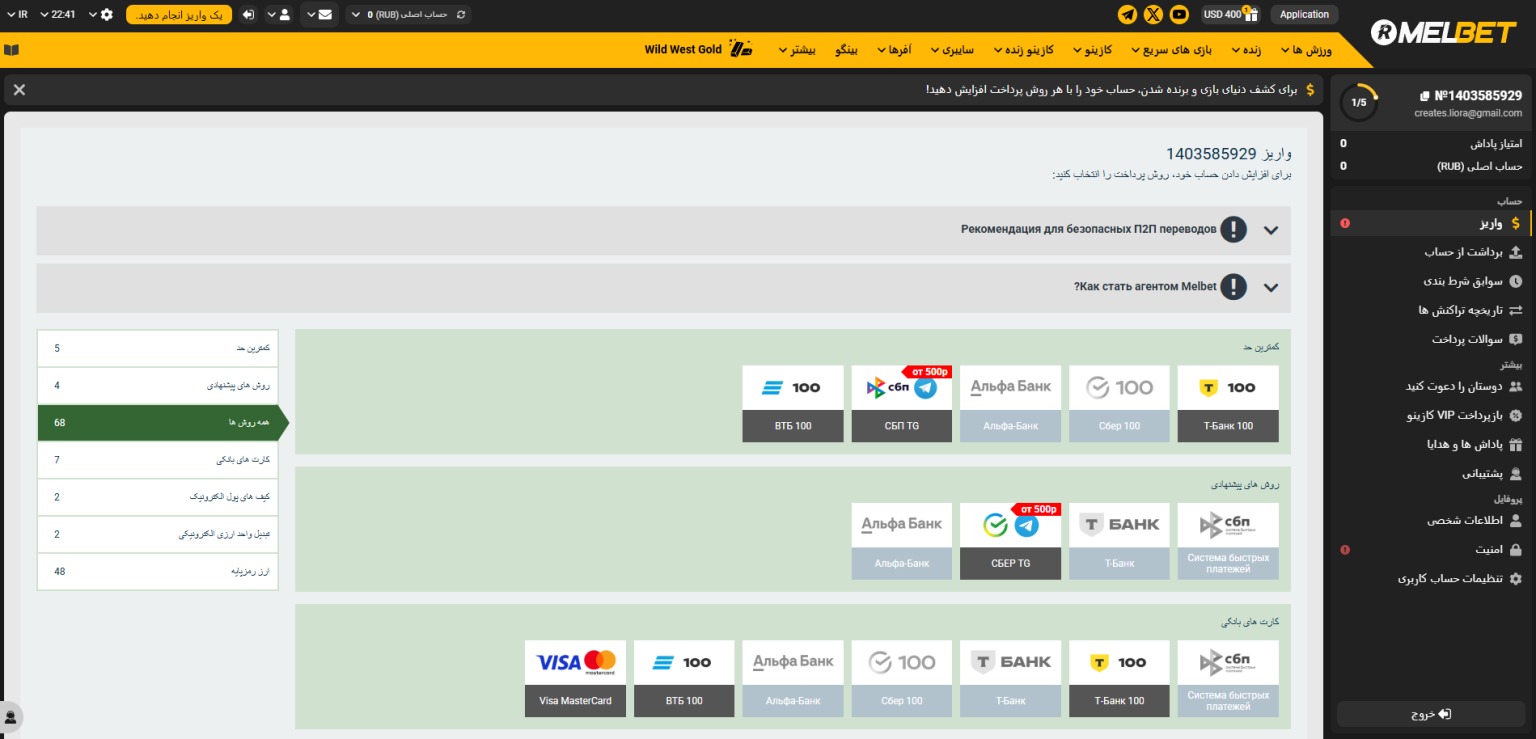Click the X (Twitter) icon

(x=1153, y=14)
